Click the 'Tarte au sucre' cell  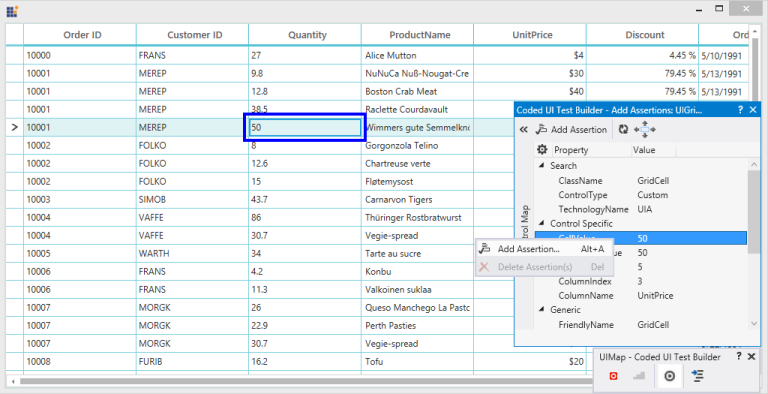click(417, 254)
